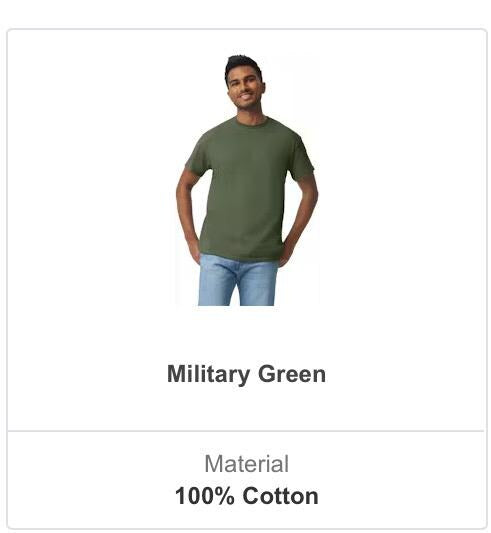Click the model's dark hair
The image size is (491, 533).
pos(242,65)
